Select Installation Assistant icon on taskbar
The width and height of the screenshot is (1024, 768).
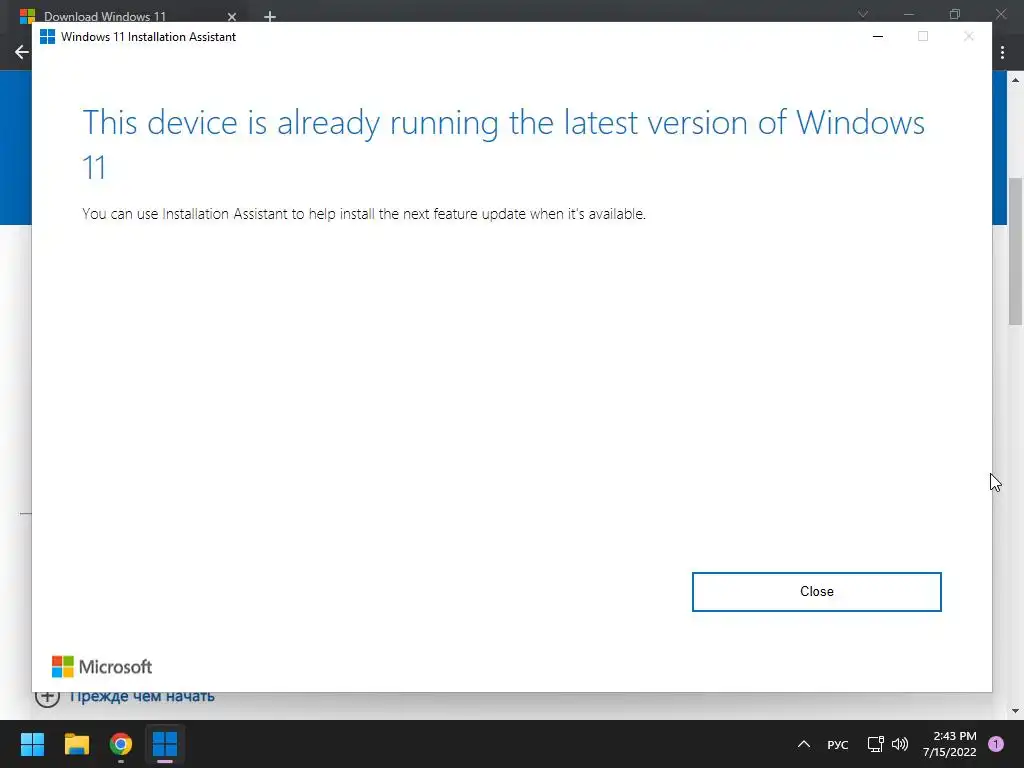click(x=165, y=744)
